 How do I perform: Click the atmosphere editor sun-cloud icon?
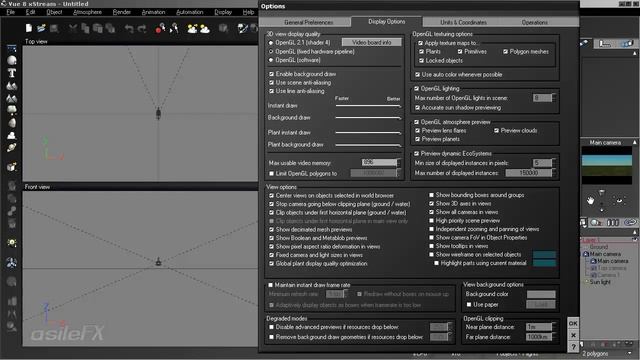click(204, 28)
